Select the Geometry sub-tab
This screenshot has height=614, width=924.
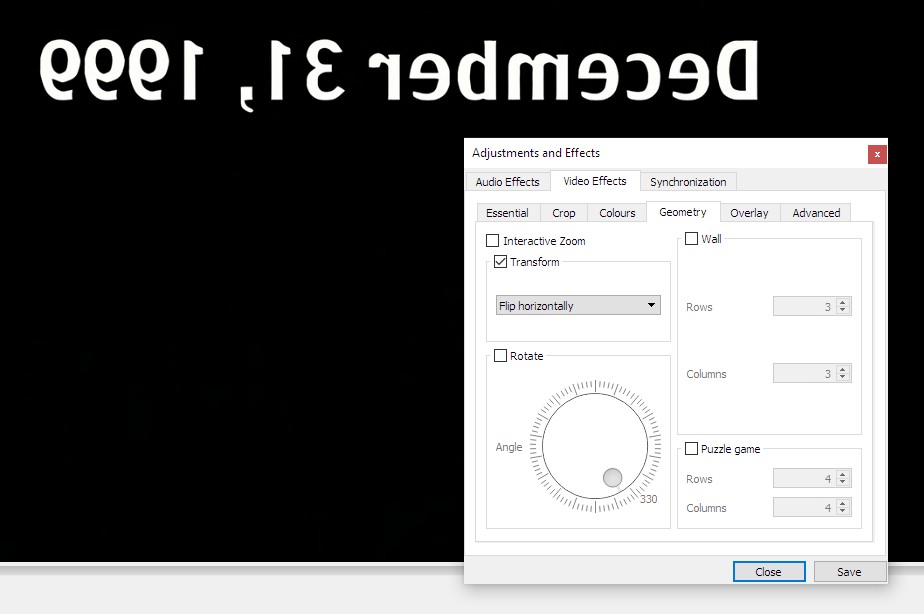coord(682,212)
